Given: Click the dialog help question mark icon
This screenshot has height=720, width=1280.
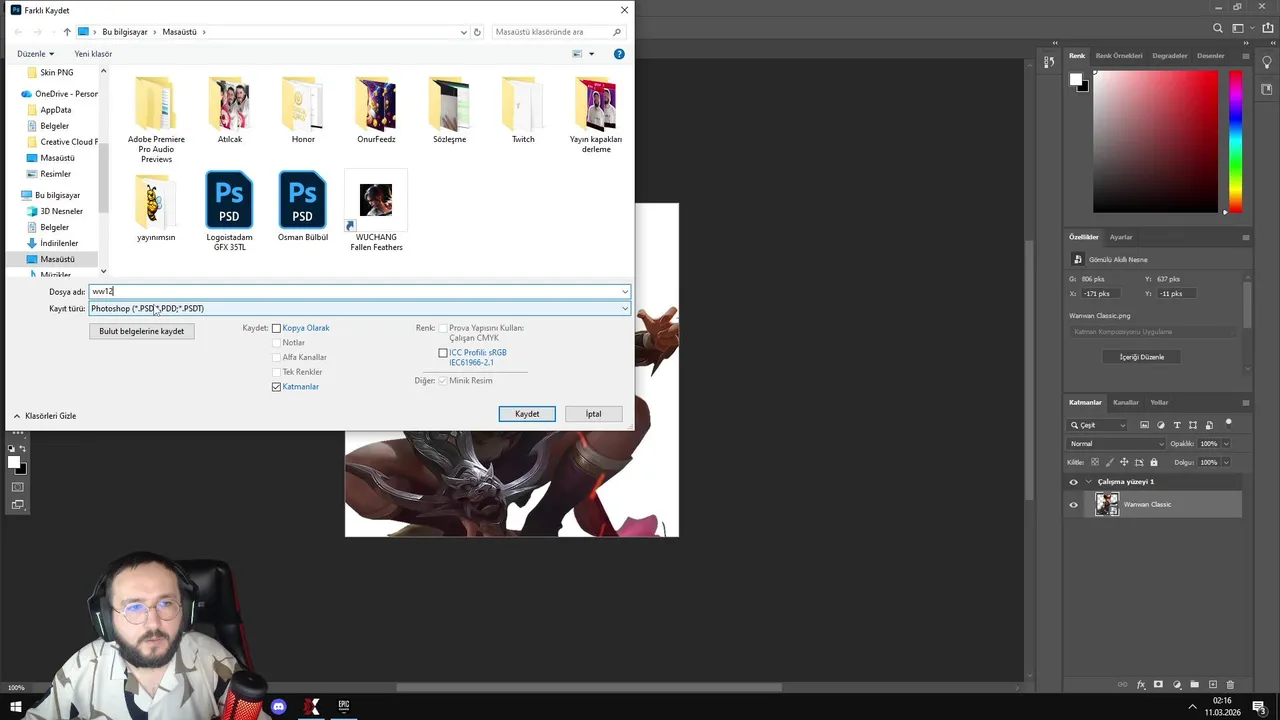Looking at the screenshot, I should (619, 54).
